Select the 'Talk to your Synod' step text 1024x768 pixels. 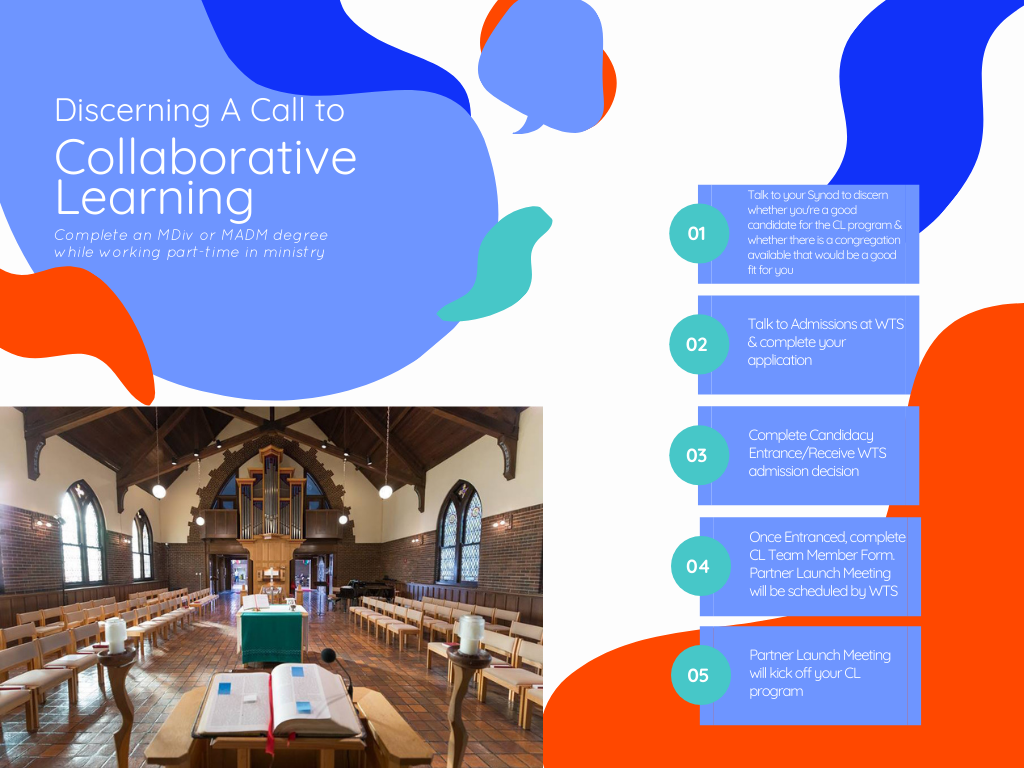(x=824, y=232)
